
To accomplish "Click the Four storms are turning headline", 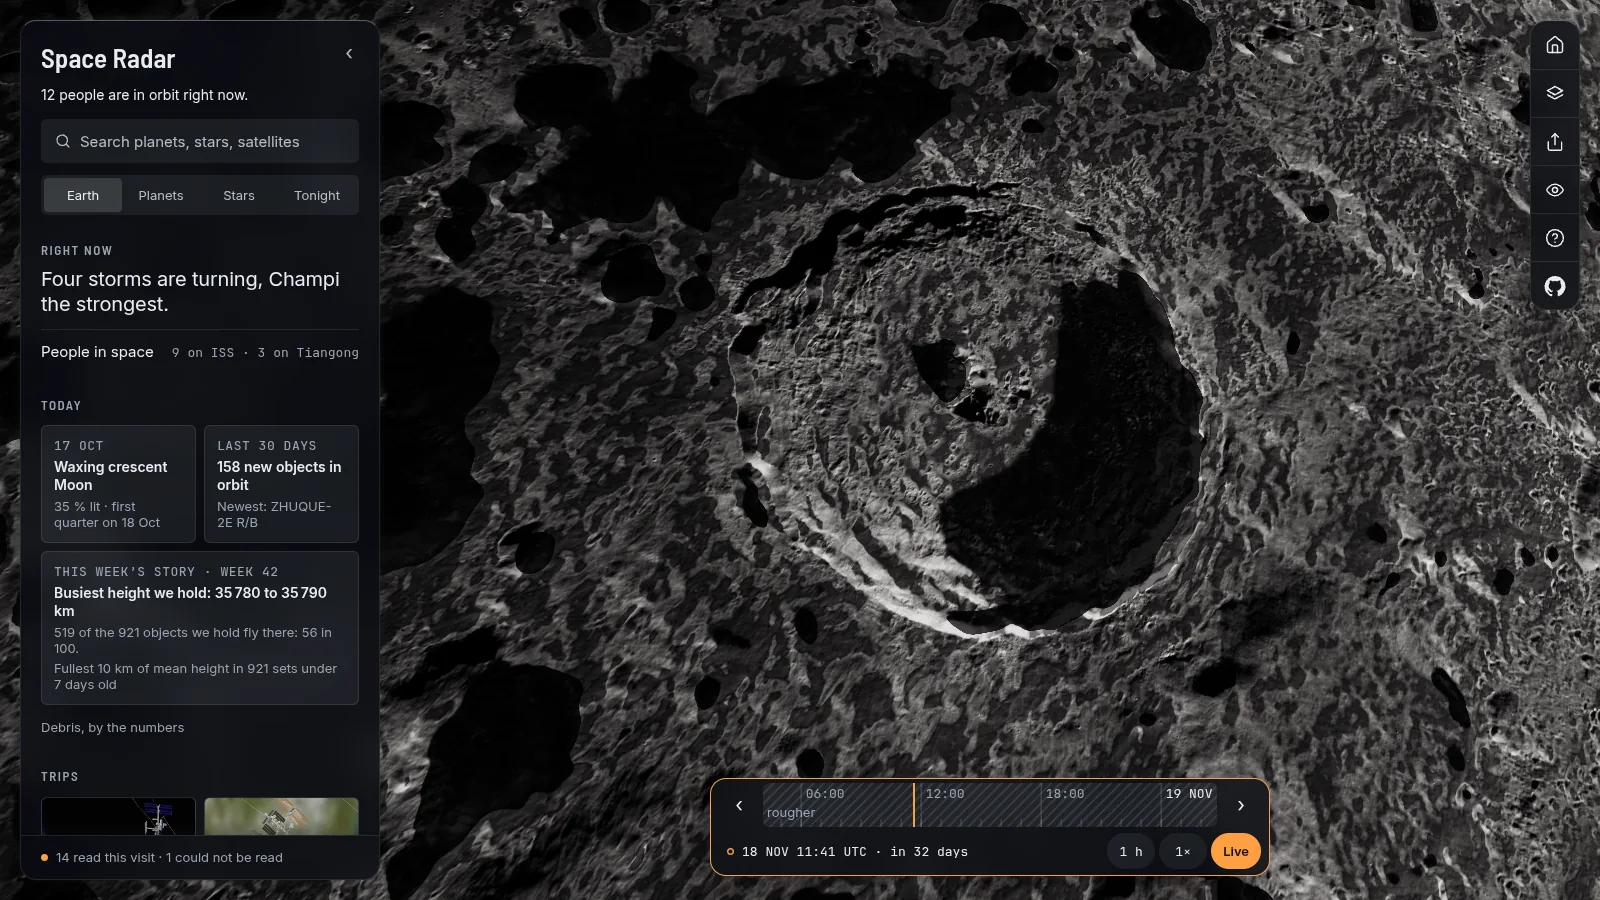I will (x=190, y=292).
